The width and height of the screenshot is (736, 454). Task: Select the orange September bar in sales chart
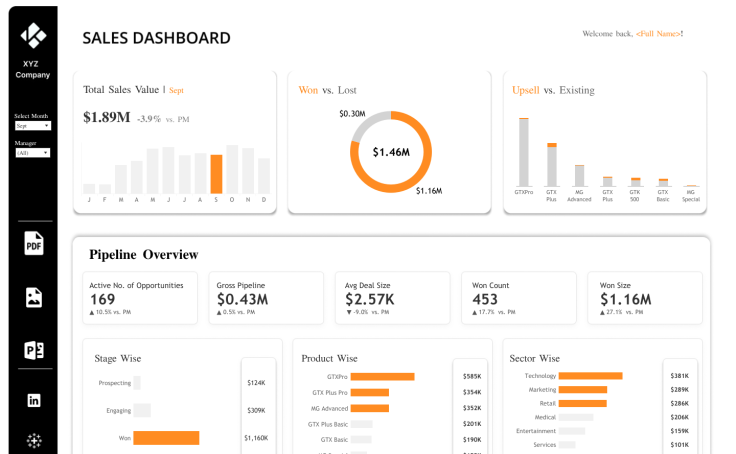(x=216, y=174)
